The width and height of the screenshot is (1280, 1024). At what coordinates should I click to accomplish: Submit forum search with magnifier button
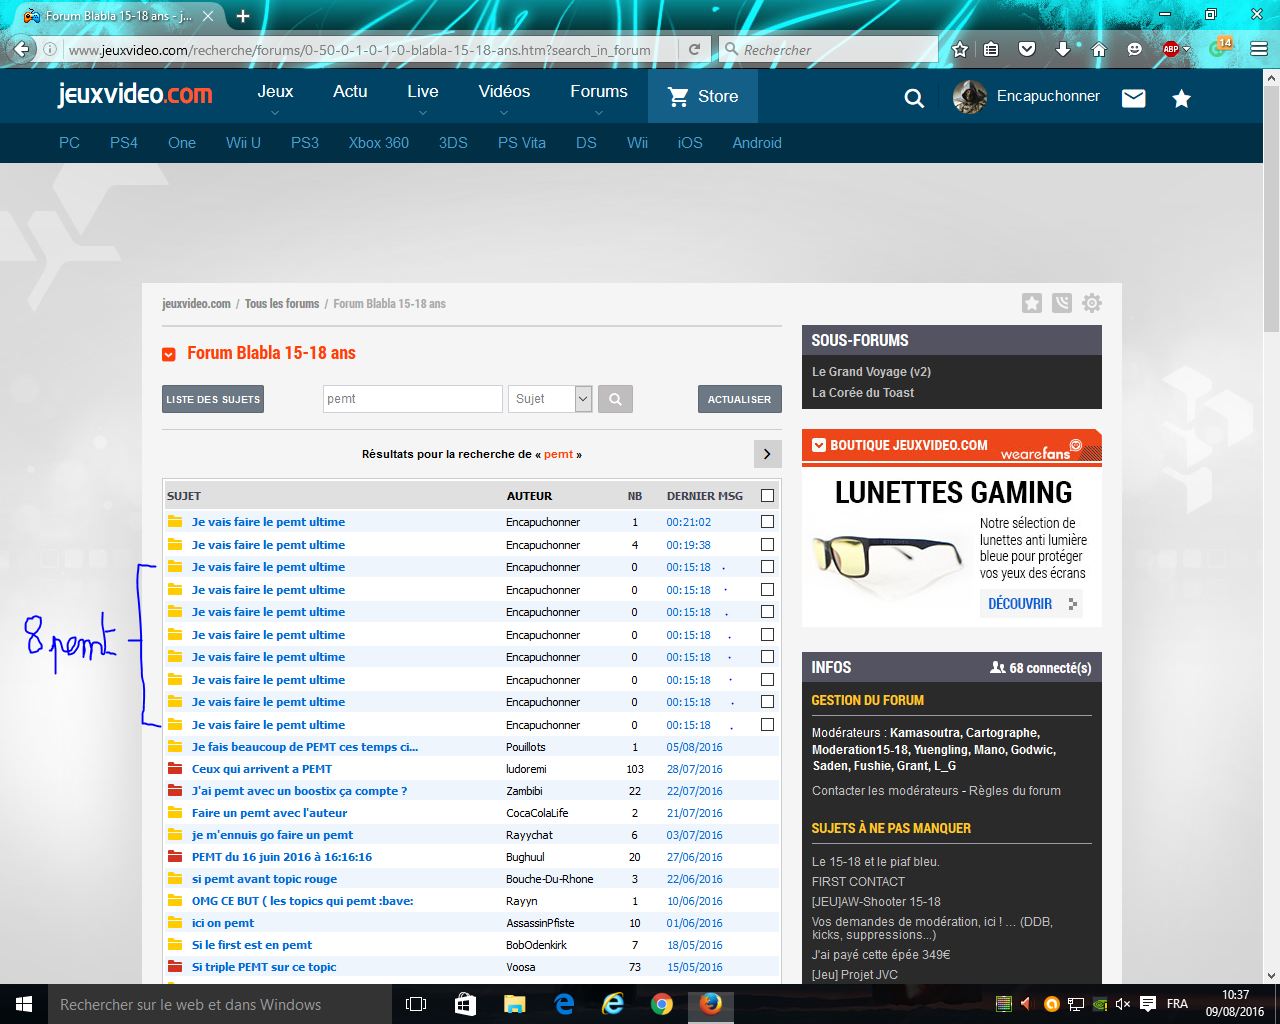tap(615, 399)
